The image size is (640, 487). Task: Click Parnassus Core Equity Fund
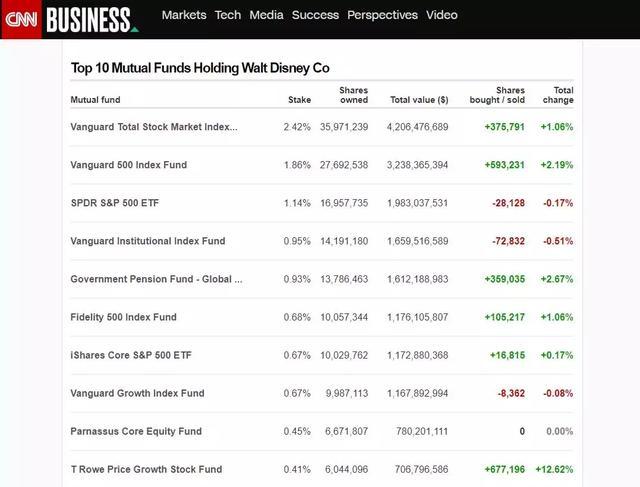(136, 431)
